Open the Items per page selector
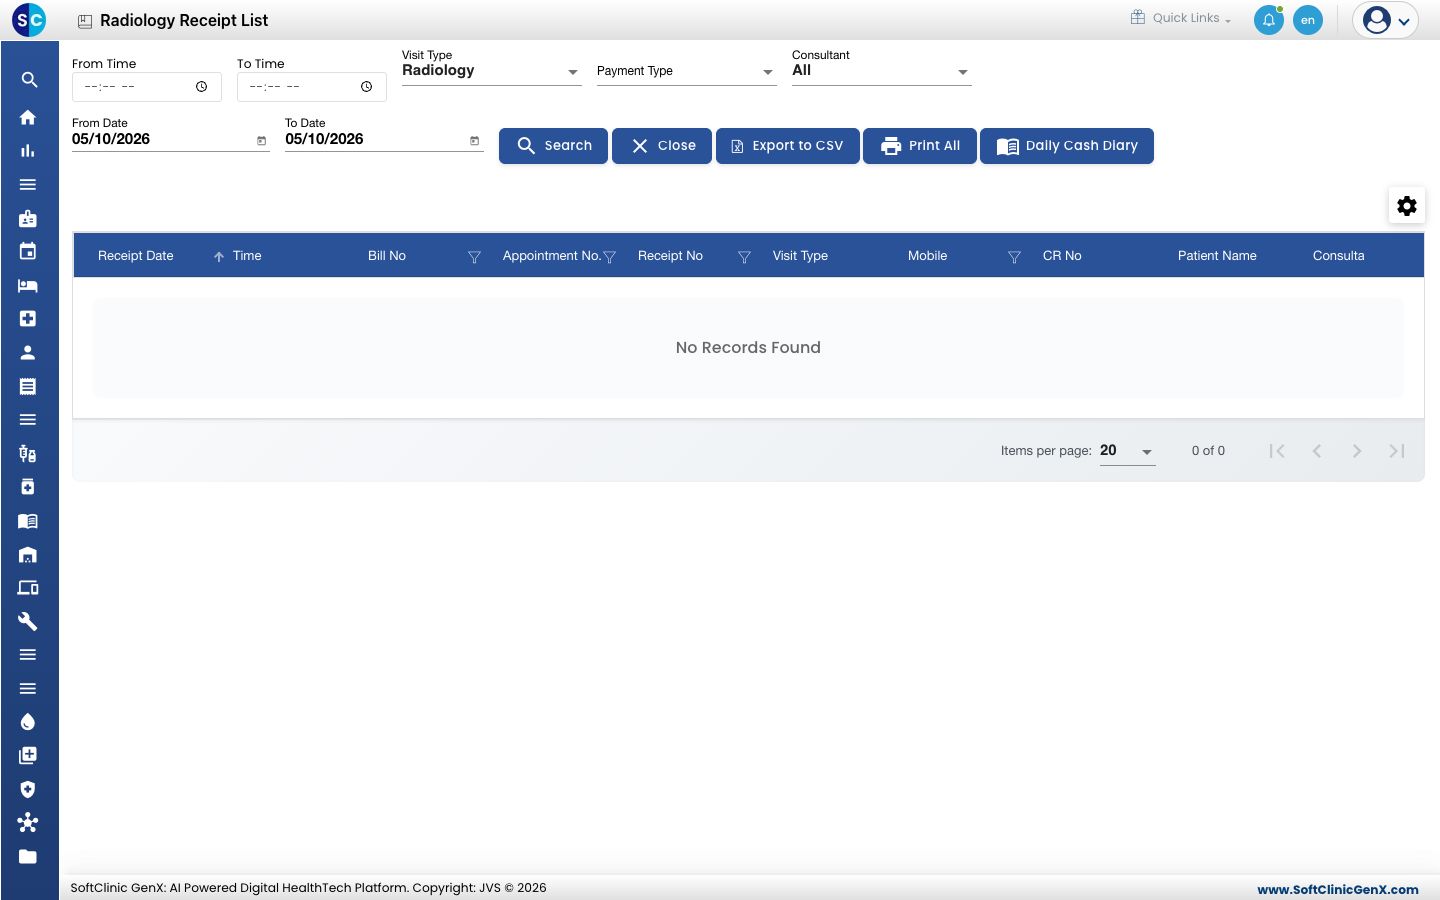This screenshot has width=1440, height=900. click(1127, 451)
